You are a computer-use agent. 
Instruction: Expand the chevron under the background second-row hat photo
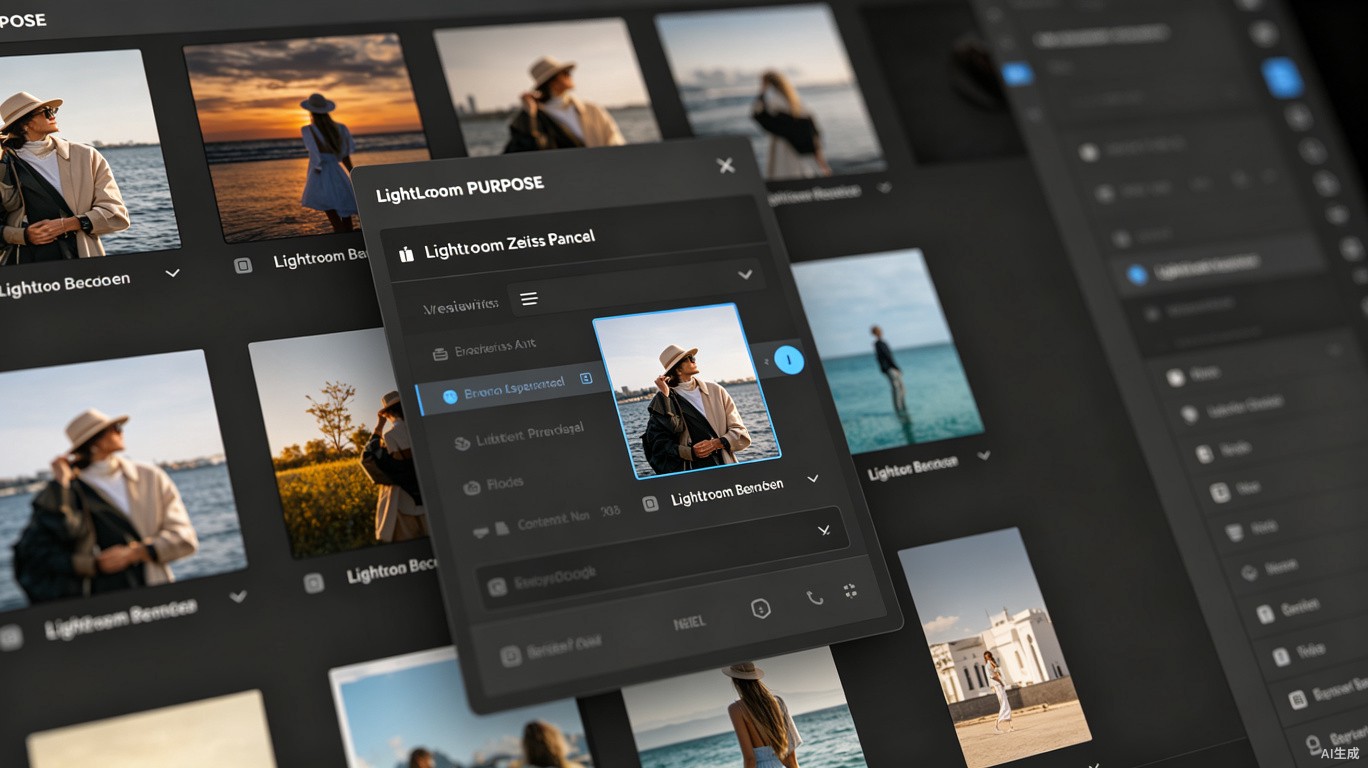point(237,597)
